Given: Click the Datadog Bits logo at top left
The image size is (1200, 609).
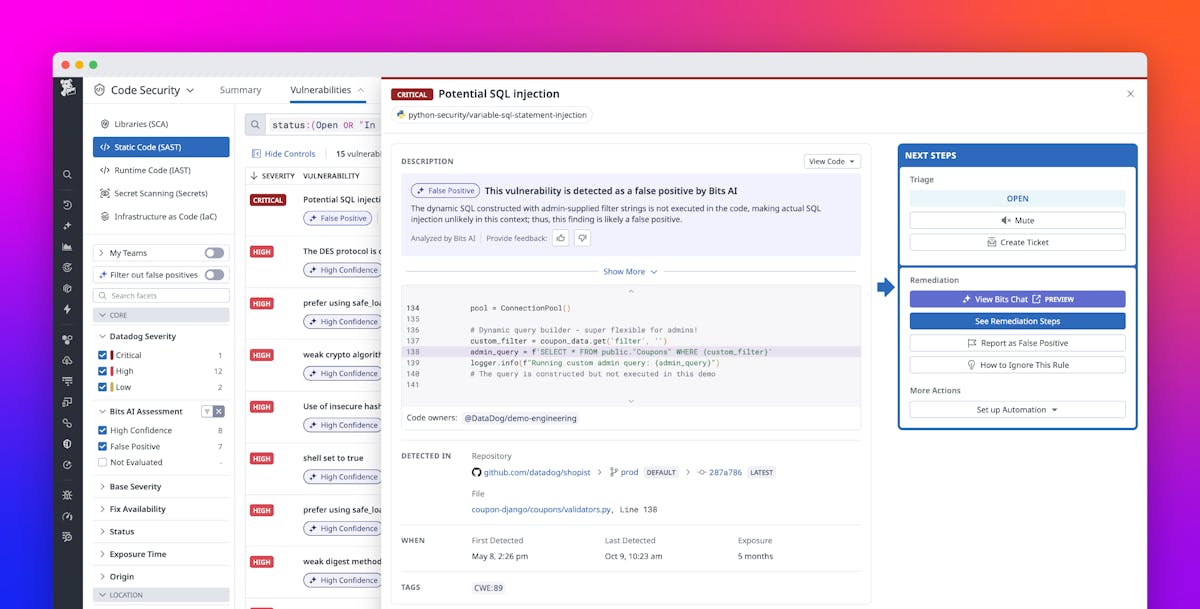Looking at the screenshot, I should point(68,89).
